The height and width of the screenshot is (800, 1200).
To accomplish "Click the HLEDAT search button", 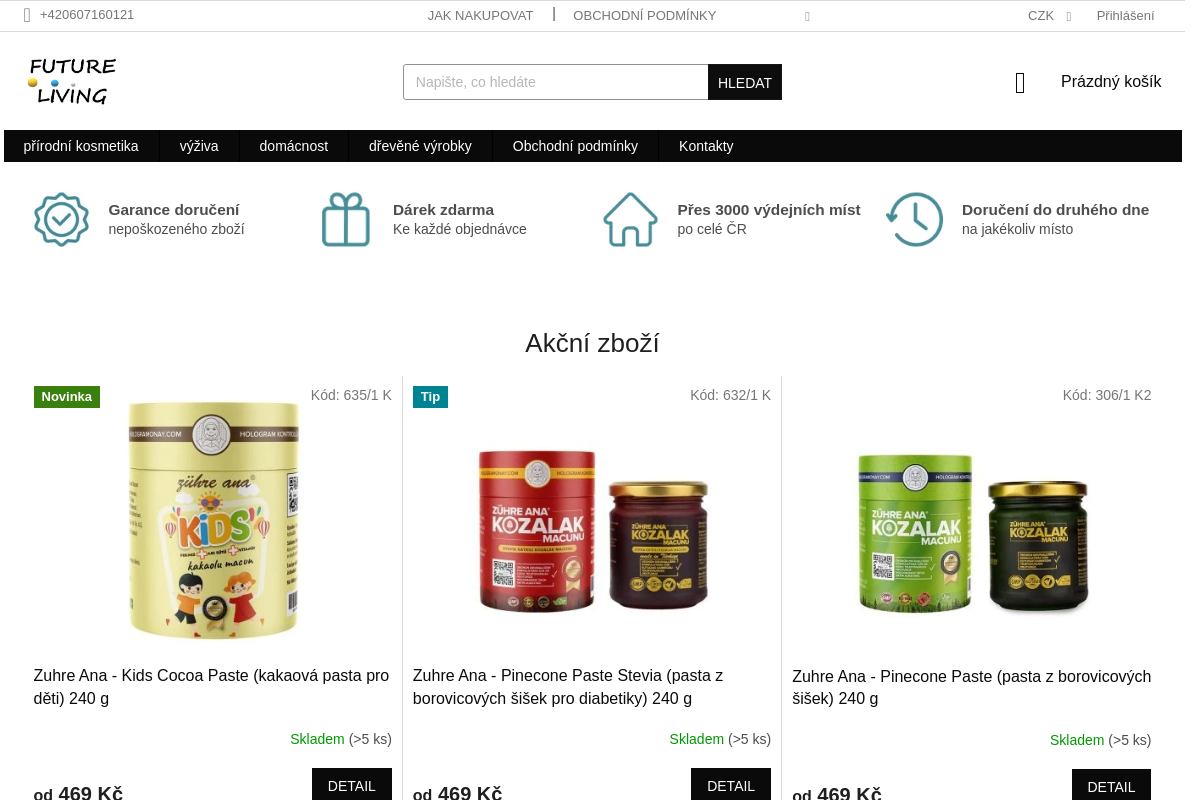I will 745,82.
